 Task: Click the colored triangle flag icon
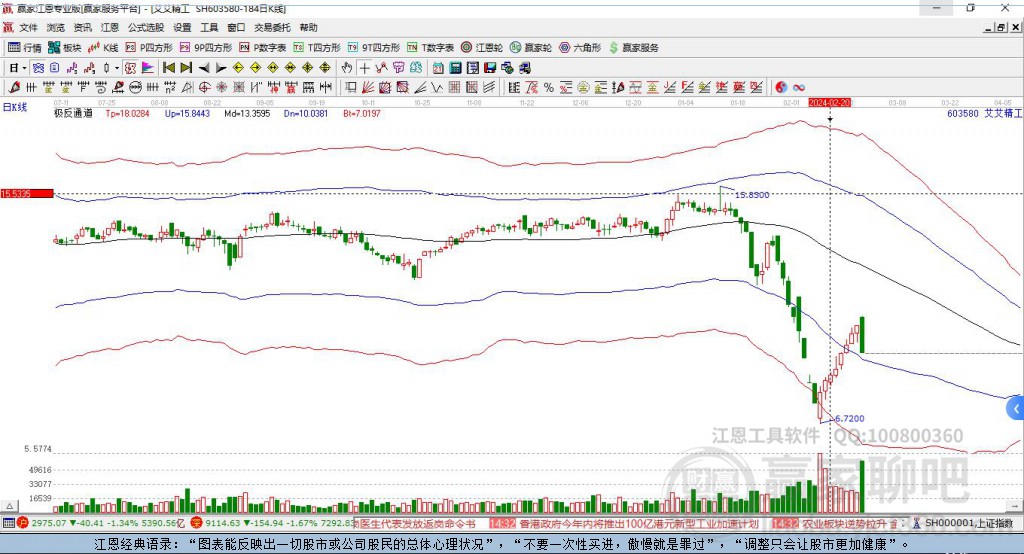click(148, 68)
